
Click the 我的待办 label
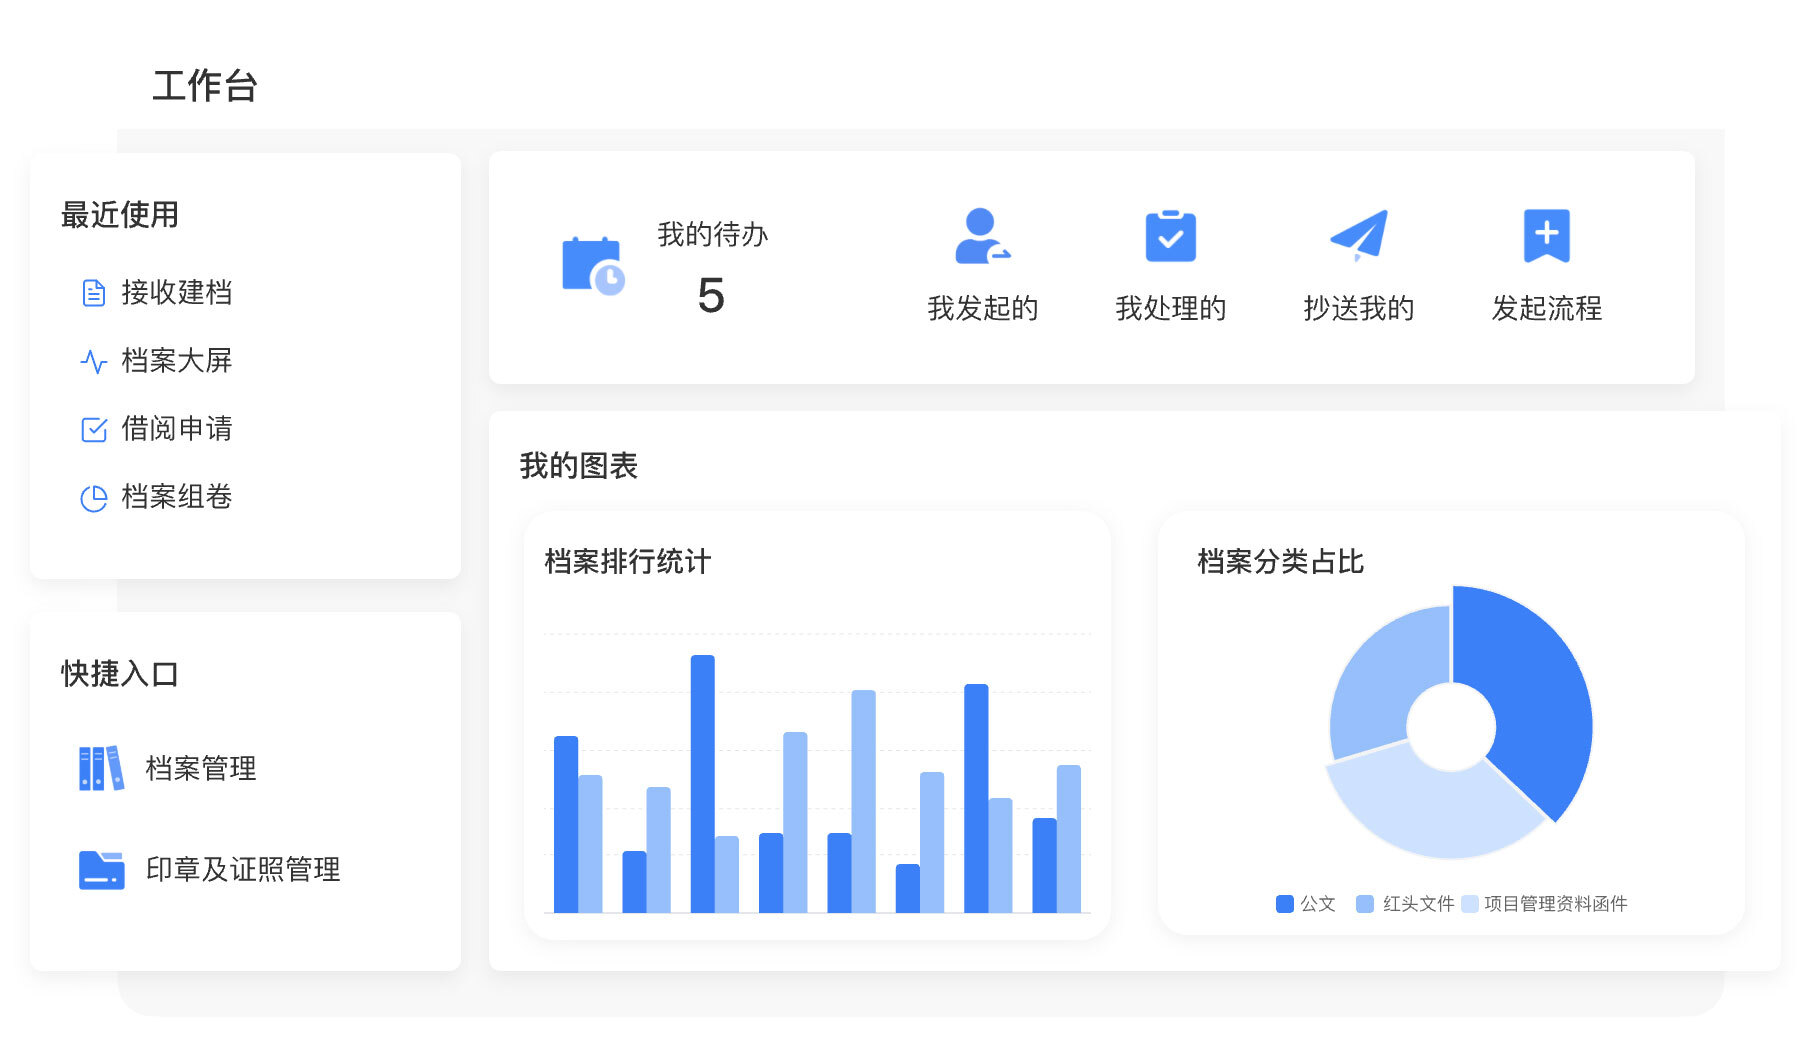coord(712,234)
